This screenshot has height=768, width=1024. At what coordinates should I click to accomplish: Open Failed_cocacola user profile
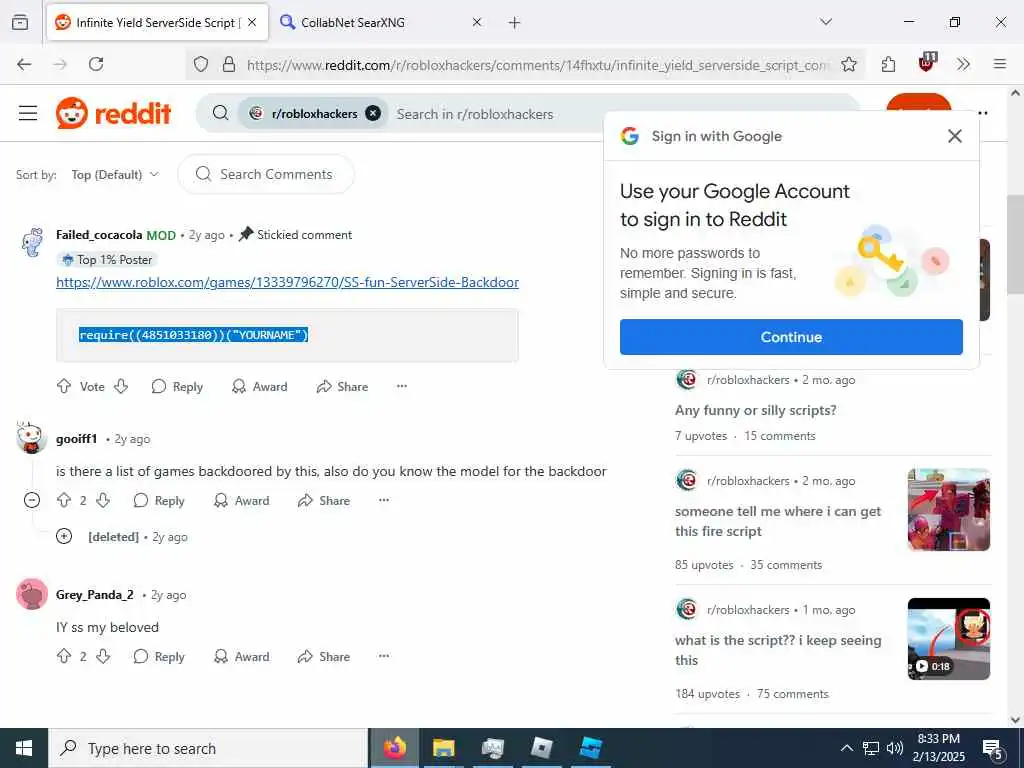[99, 234]
